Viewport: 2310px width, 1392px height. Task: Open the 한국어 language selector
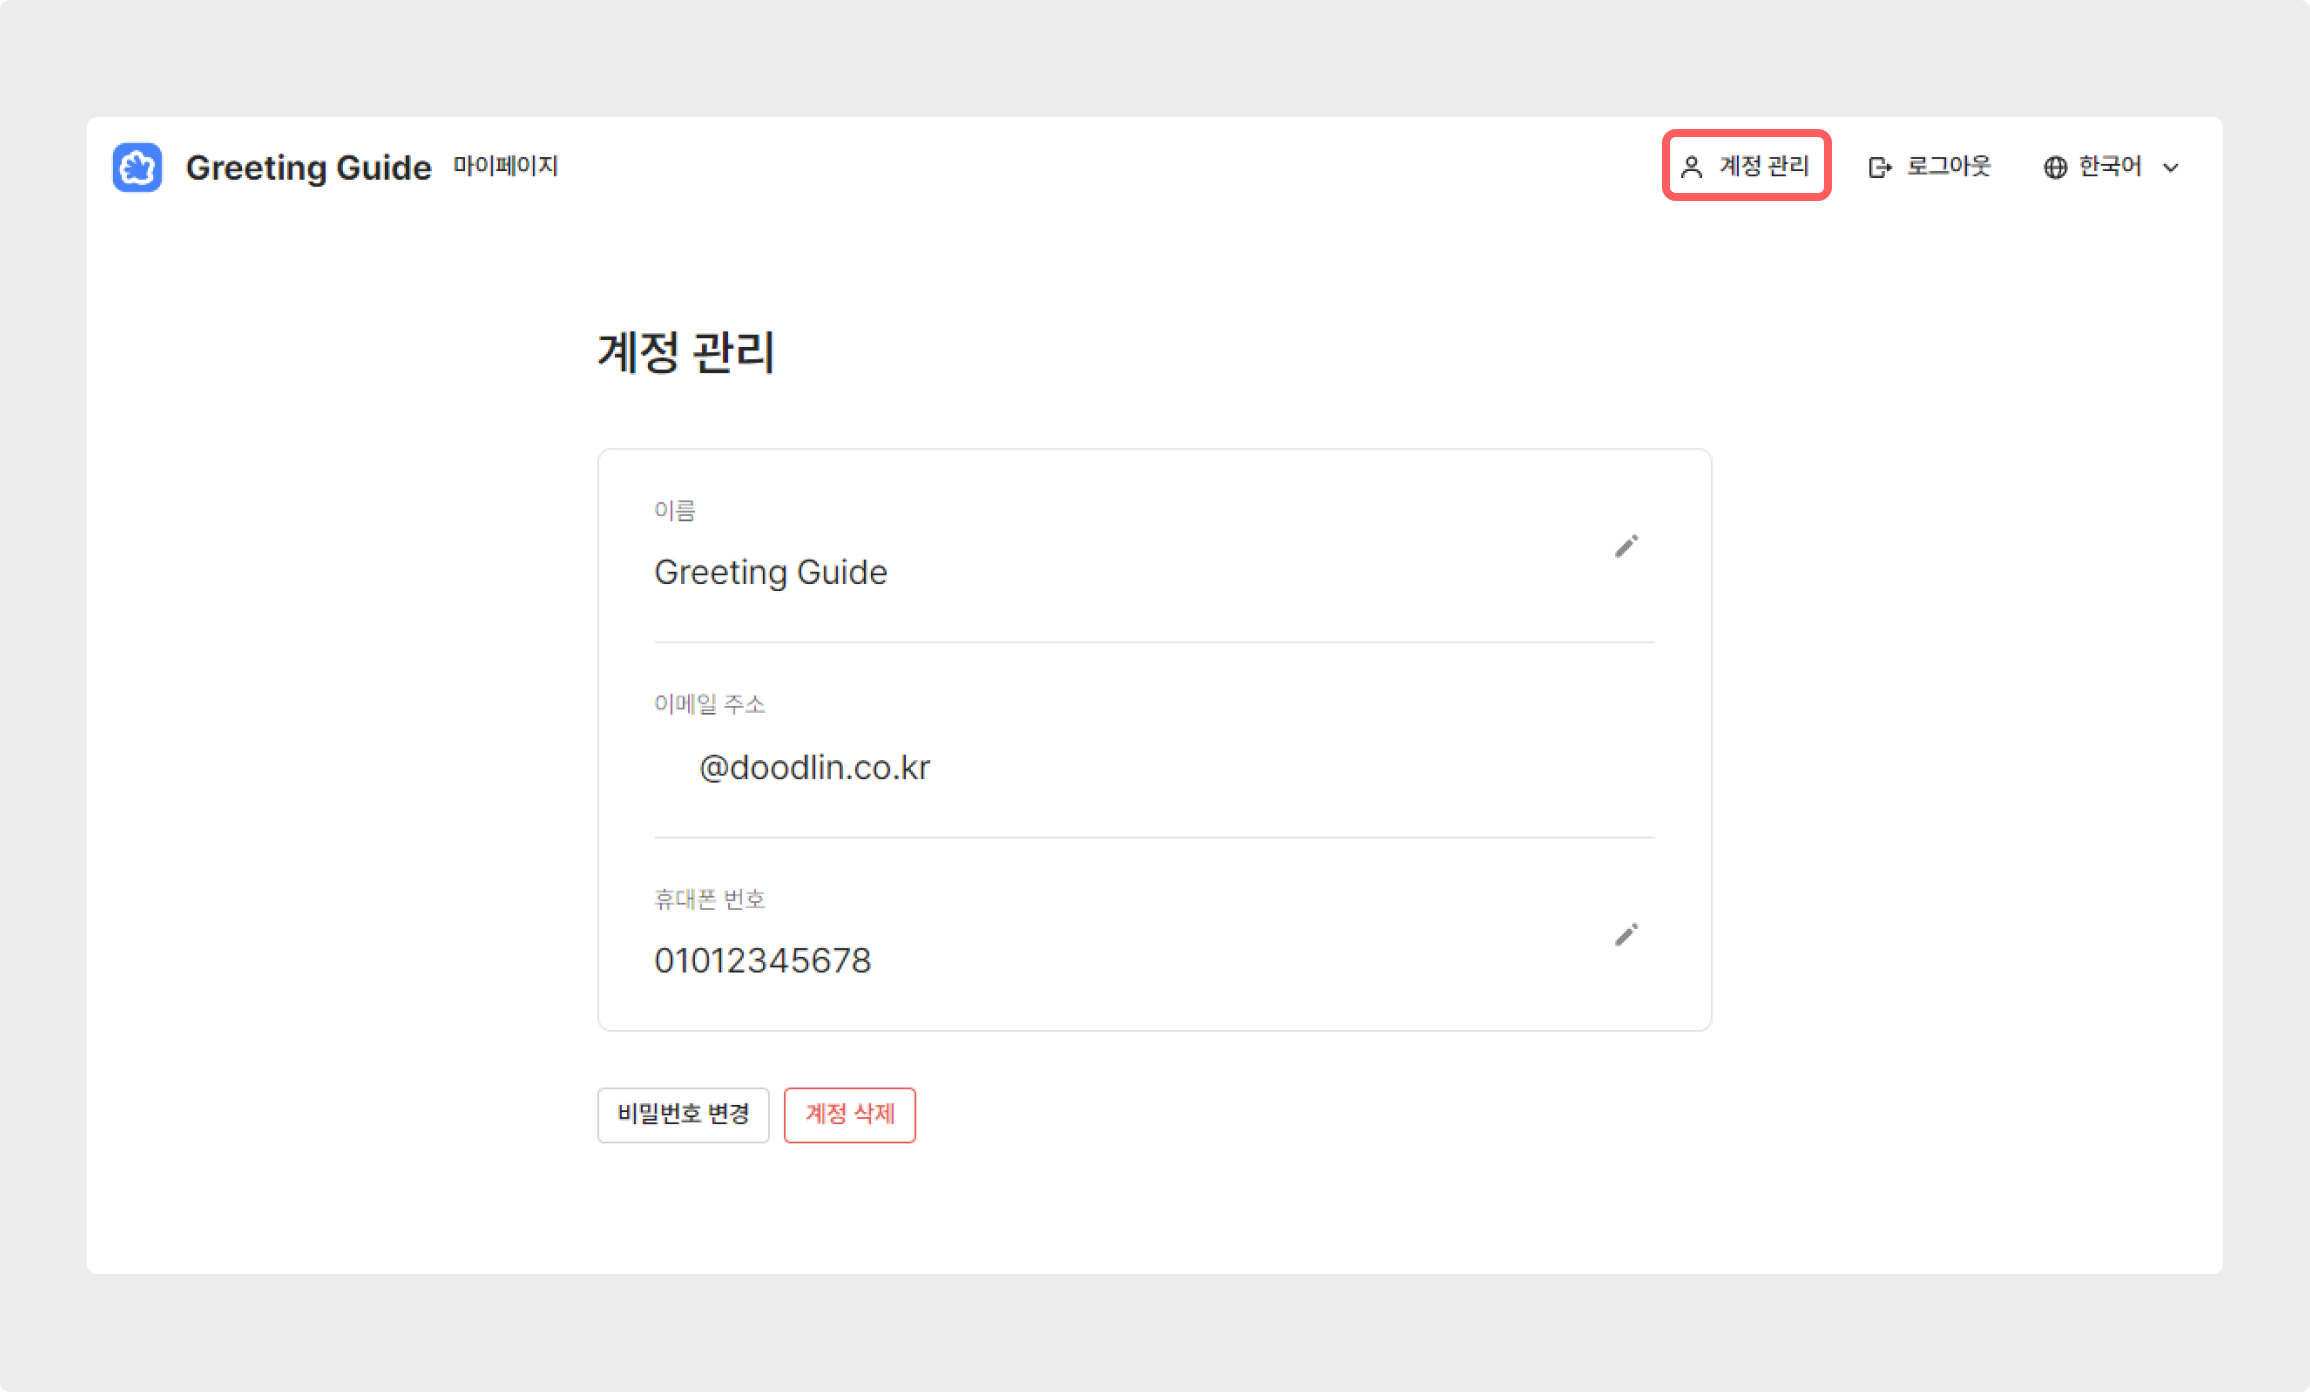click(x=2110, y=167)
